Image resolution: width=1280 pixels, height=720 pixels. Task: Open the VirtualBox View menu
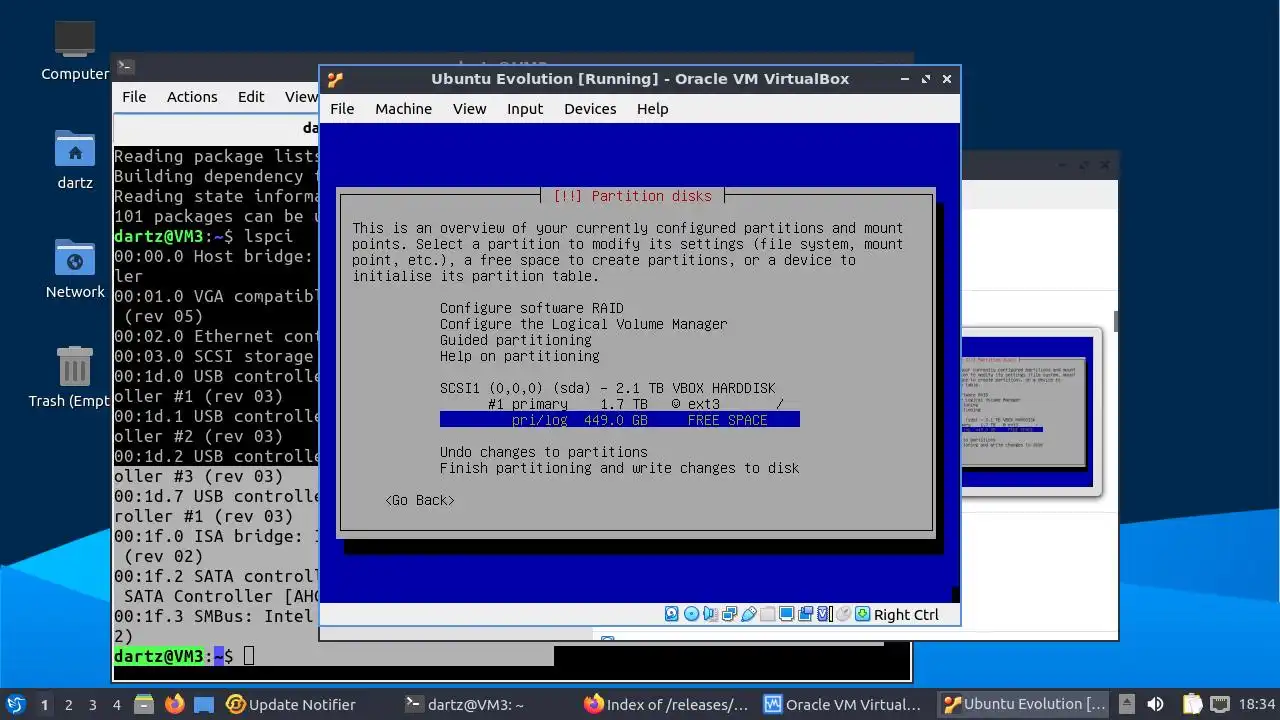pos(469,109)
